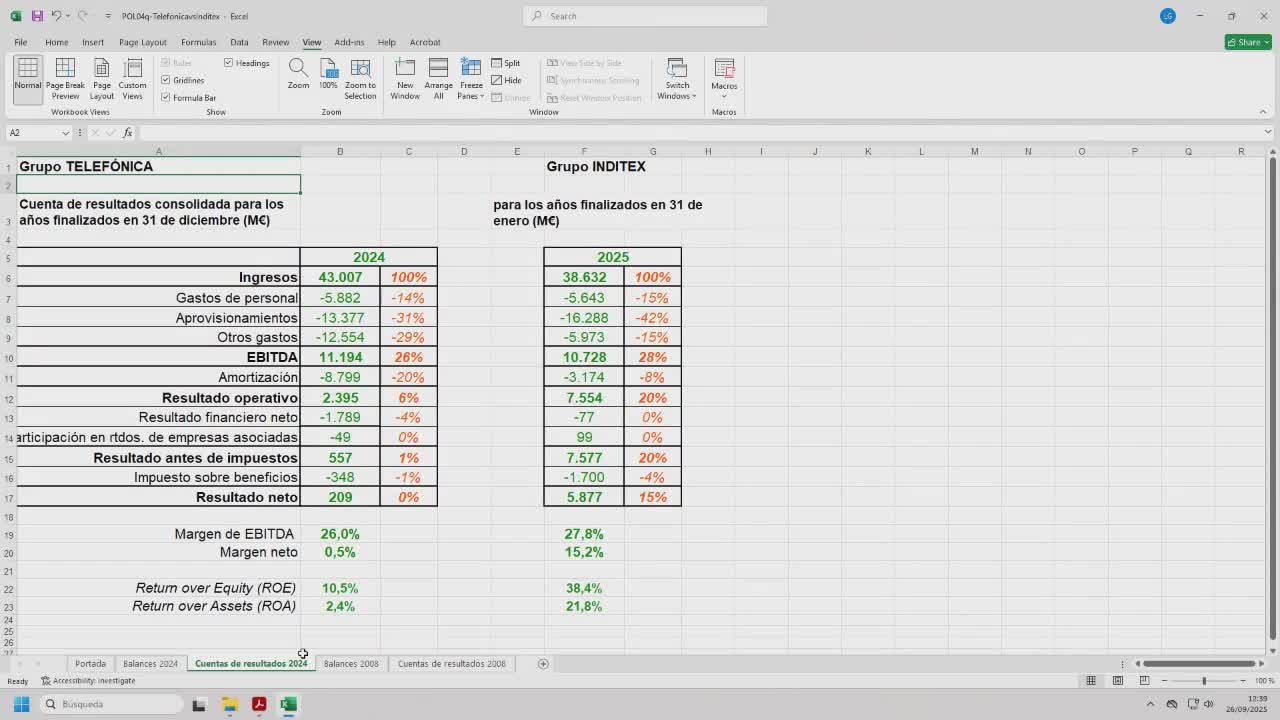Adjust the status bar zoom slider
The width and height of the screenshot is (1280, 720).
coord(1204,681)
